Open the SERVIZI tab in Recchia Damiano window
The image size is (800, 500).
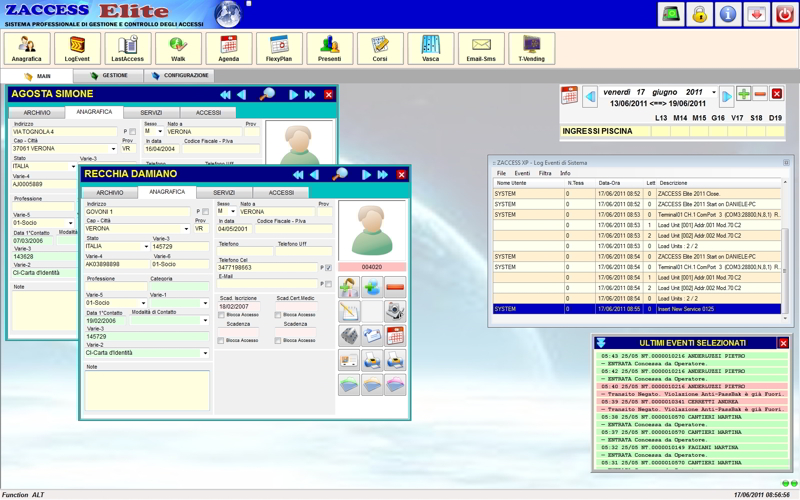[224, 193]
